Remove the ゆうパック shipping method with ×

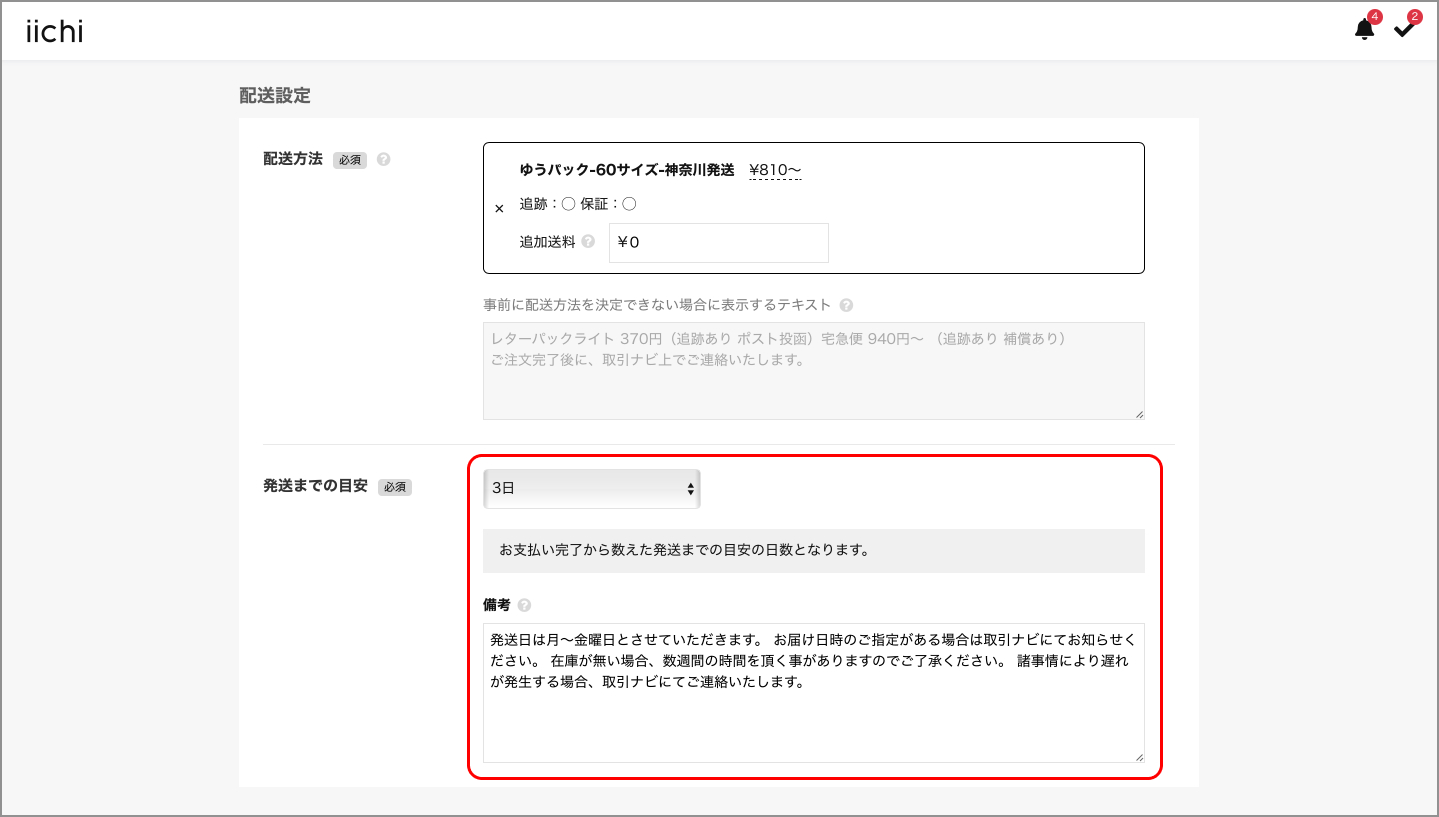499,209
